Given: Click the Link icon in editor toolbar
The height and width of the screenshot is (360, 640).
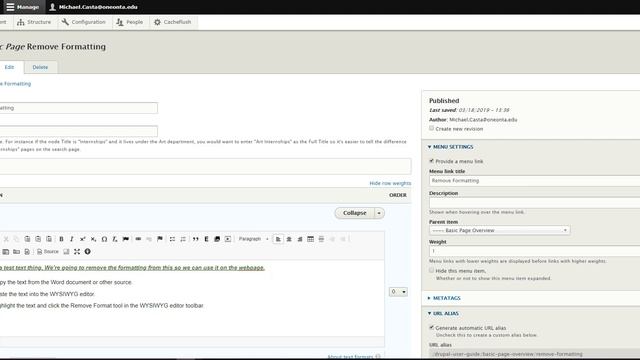Looking at the screenshot, I should (x=138, y=239).
